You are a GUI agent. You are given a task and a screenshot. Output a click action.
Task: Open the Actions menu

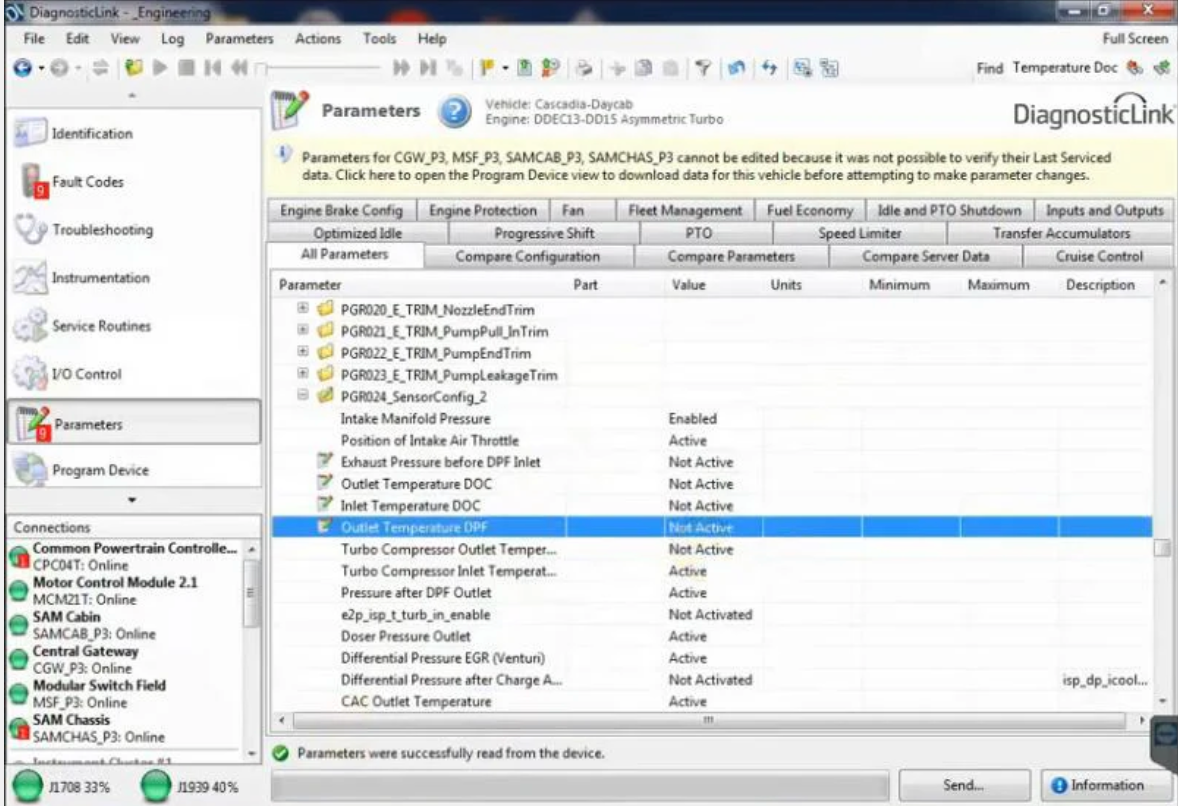coord(318,38)
